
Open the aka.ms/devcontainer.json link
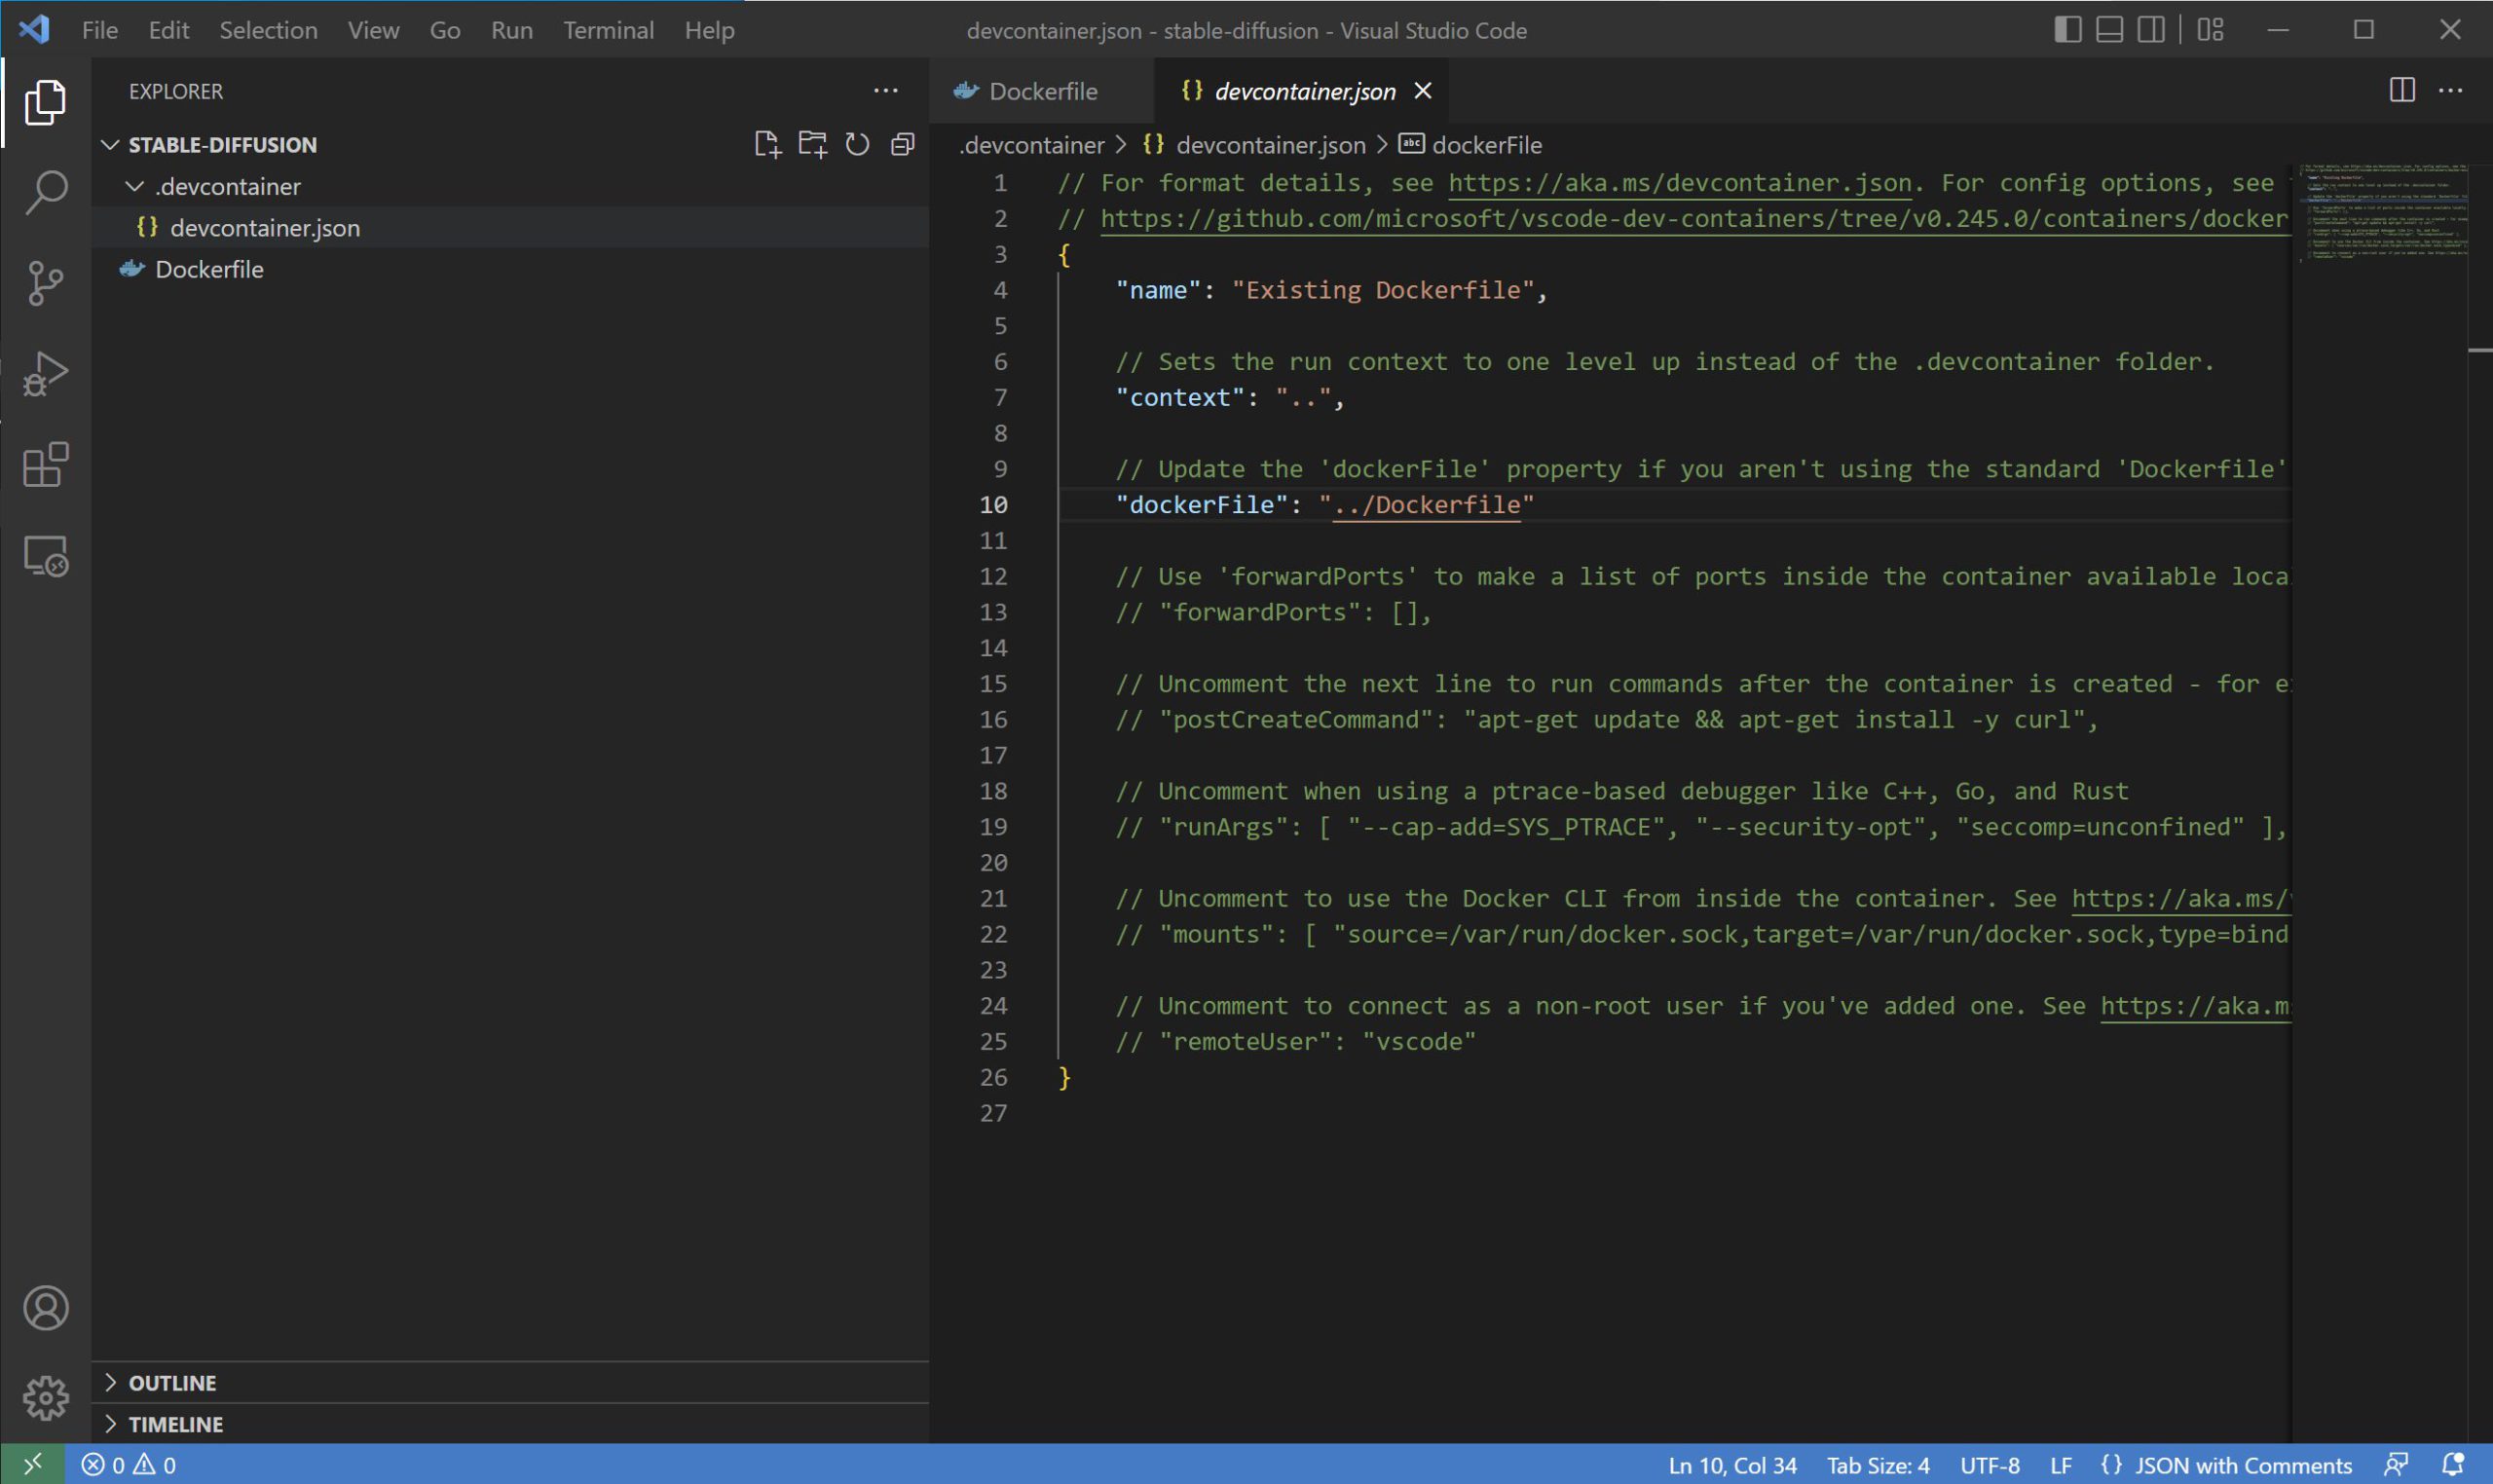[1679, 183]
